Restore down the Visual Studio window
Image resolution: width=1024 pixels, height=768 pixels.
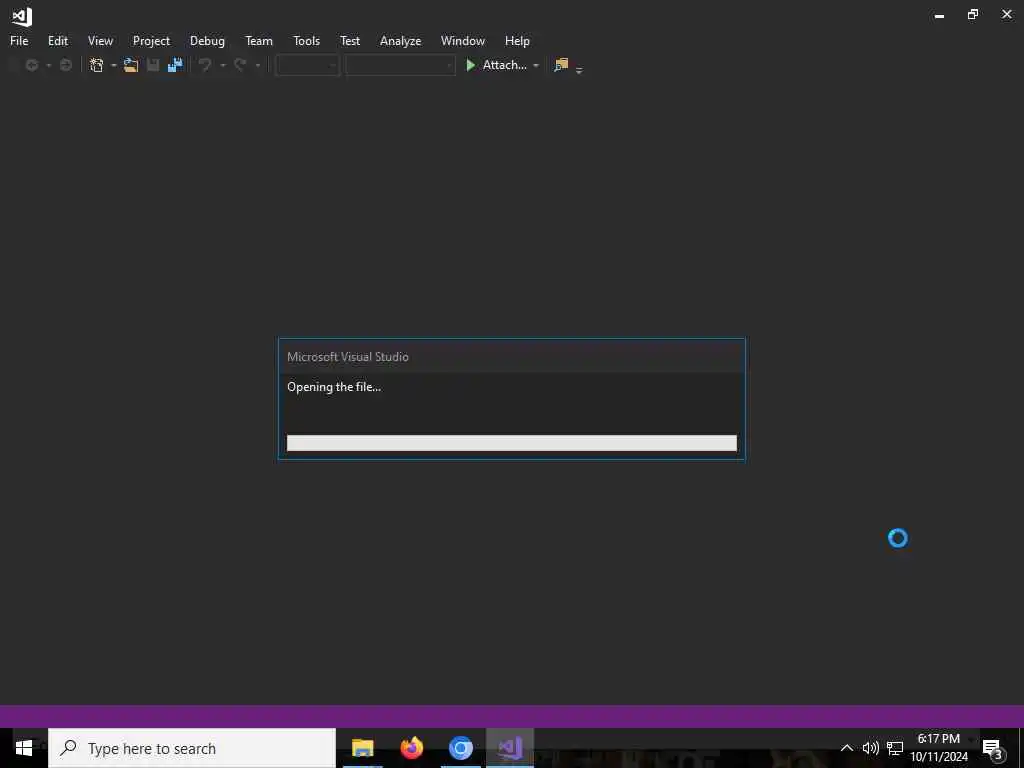(x=973, y=14)
